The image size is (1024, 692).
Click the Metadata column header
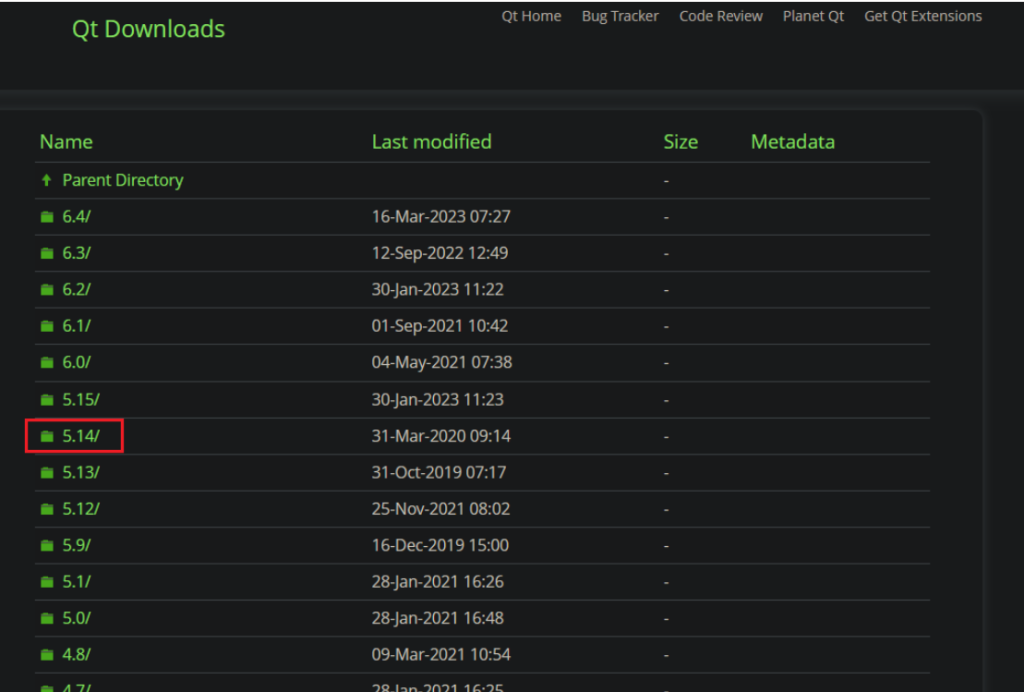pos(792,142)
